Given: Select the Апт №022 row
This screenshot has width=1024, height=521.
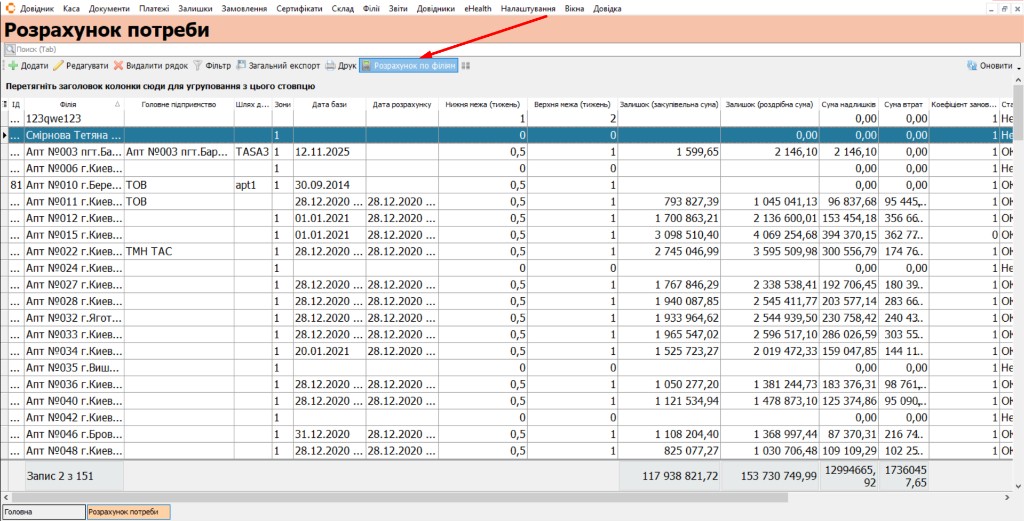Looking at the screenshot, I should coord(507,251).
